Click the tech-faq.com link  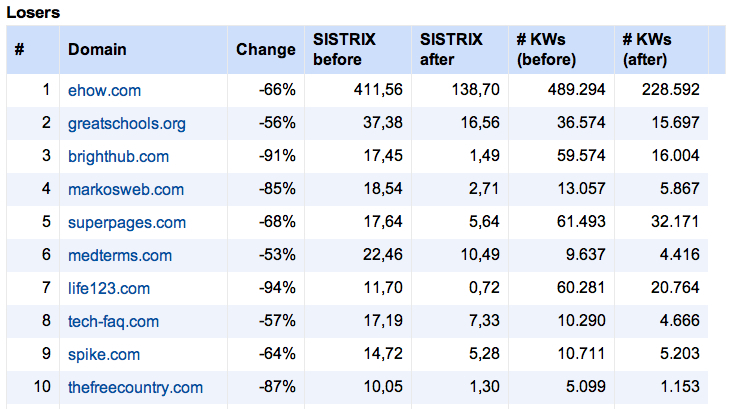point(113,321)
